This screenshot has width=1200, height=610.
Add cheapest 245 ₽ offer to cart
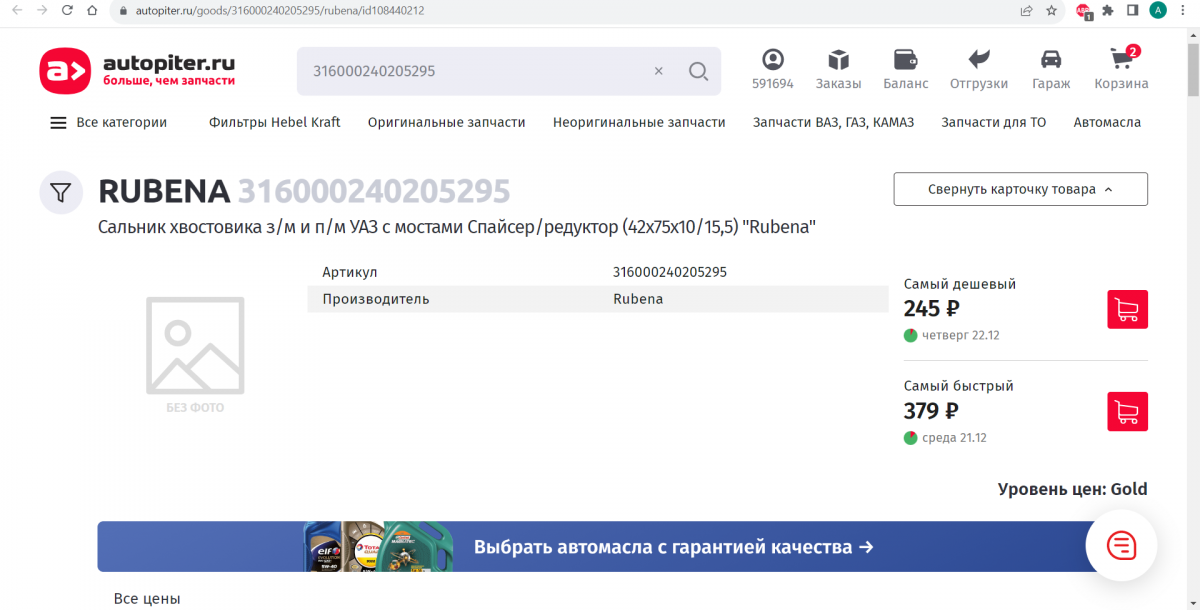(1127, 309)
